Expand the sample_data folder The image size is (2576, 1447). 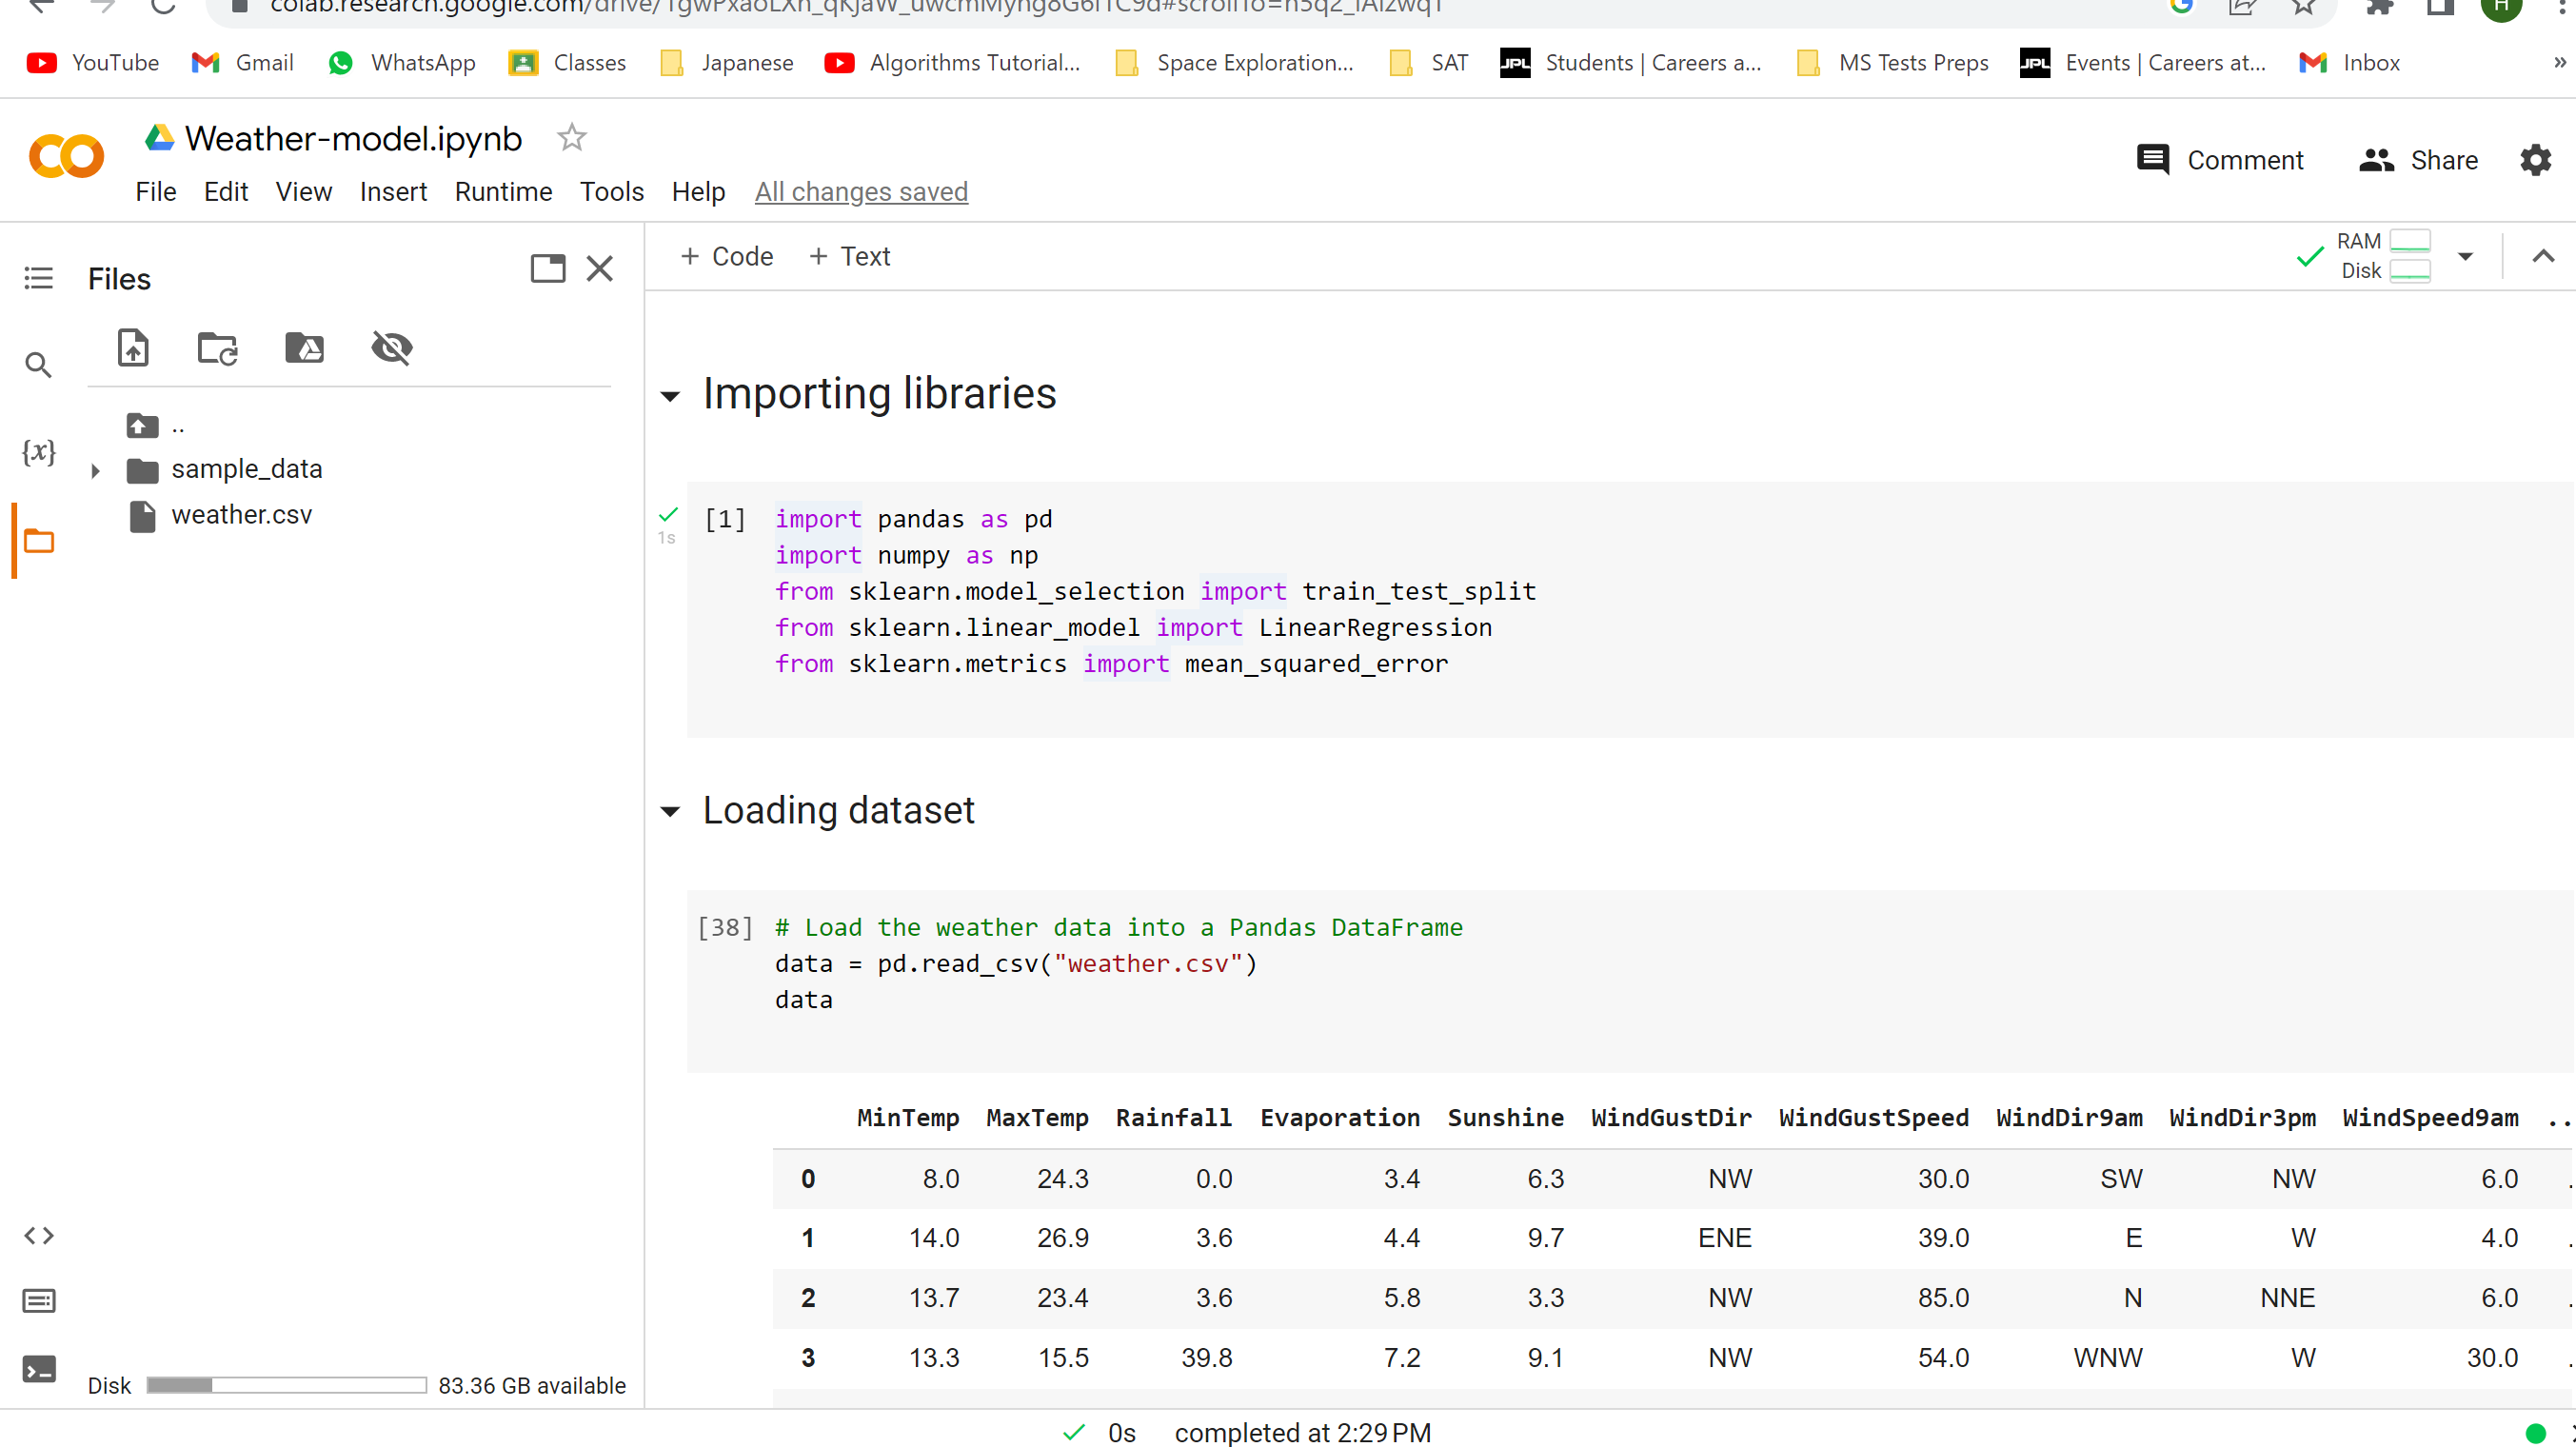pyautogui.click(x=95, y=470)
